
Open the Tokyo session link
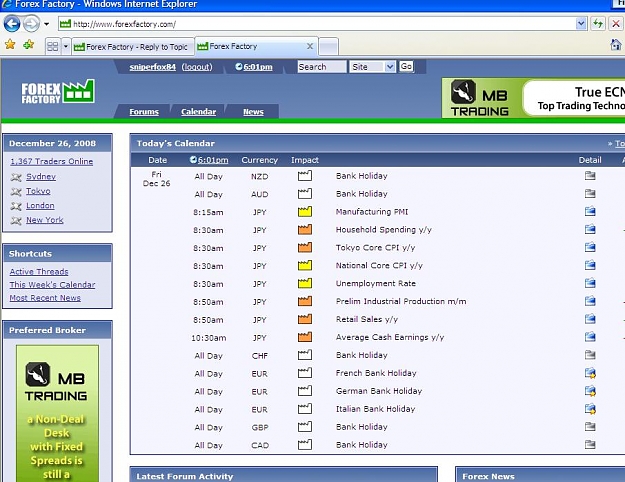[38, 191]
